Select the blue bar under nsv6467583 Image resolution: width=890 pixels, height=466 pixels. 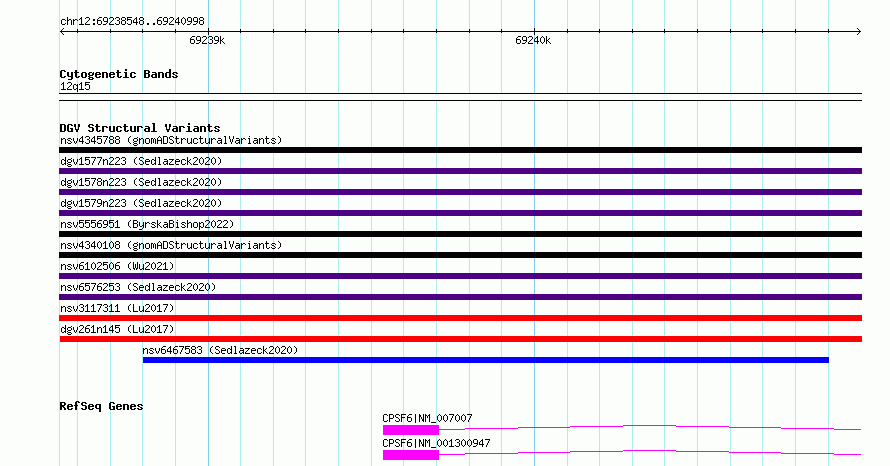click(x=485, y=360)
